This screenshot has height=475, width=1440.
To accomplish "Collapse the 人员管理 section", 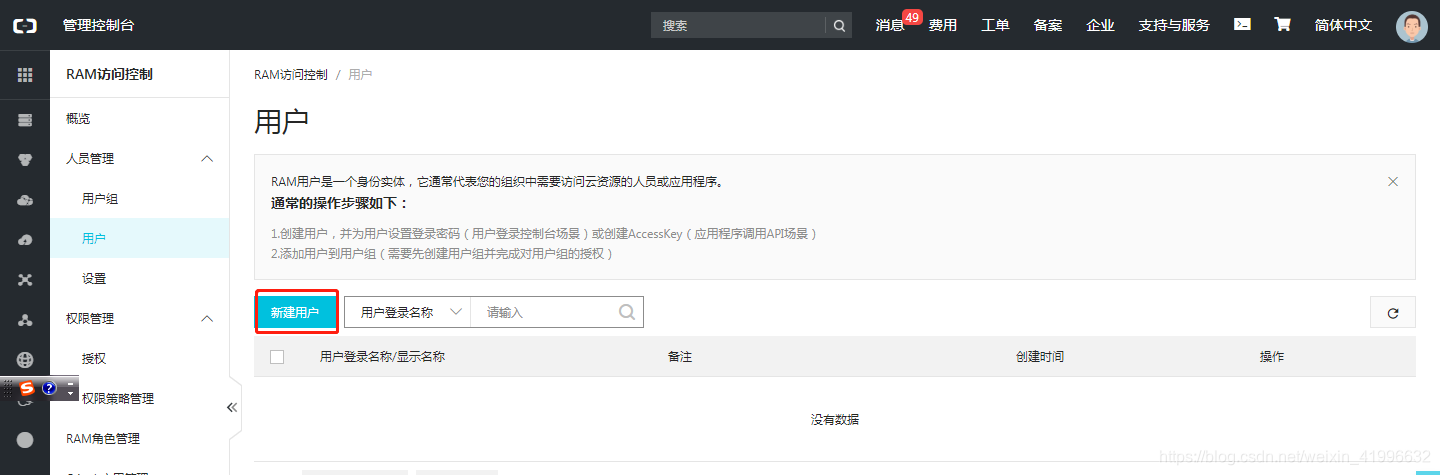I will [x=208, y=158].
